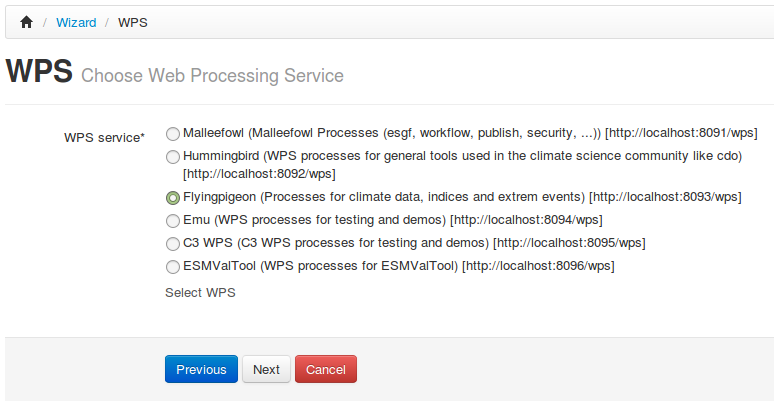Click the Malleefowl Processes option label

pos(470,133)
